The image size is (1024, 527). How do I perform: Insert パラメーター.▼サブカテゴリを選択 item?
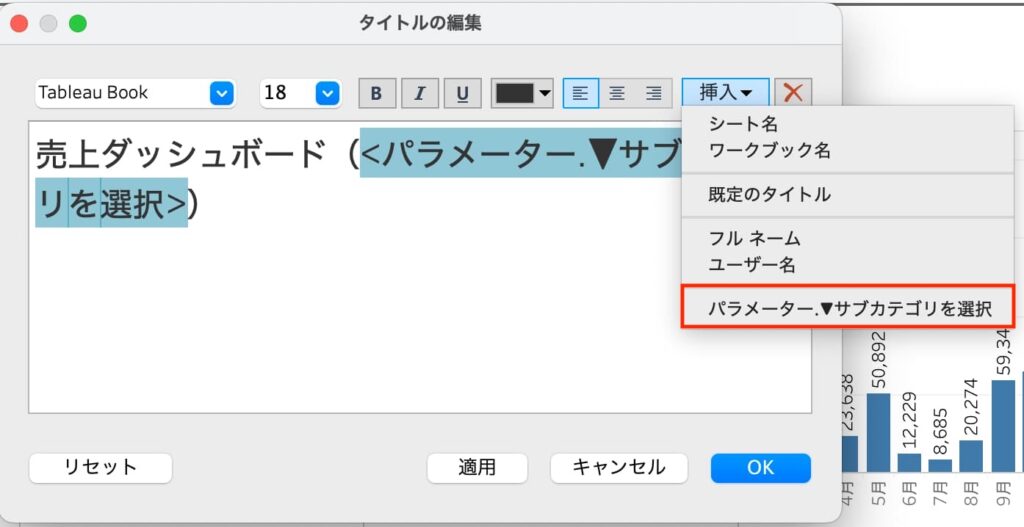tap(849, 308)
